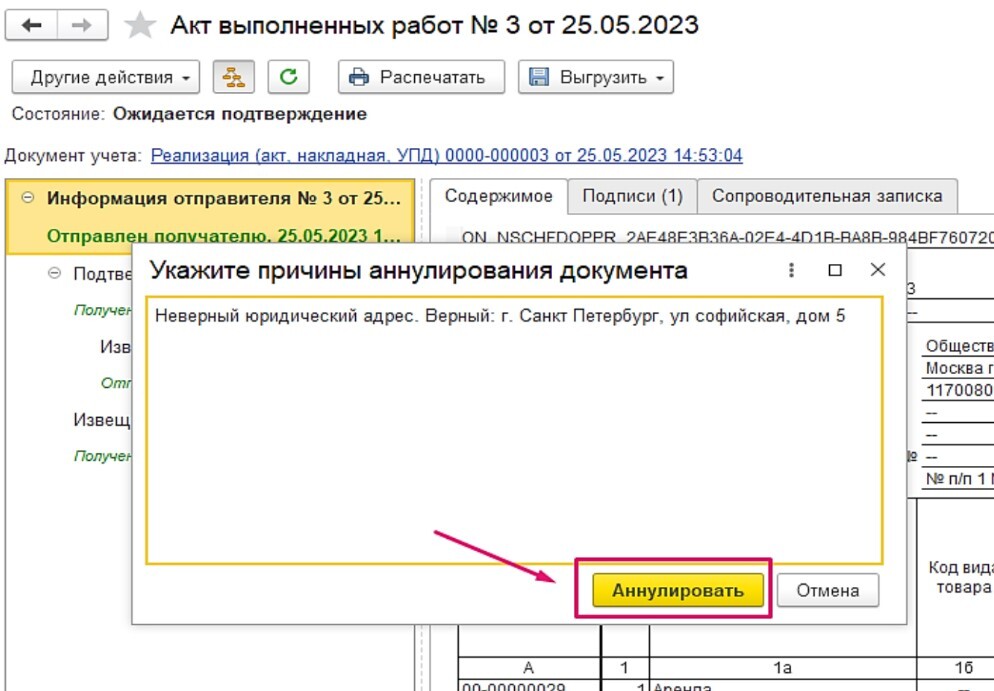This screenshot has height=691, width=994.
Task: Click the yellow Аннулировать button
Action: (677, 590)
